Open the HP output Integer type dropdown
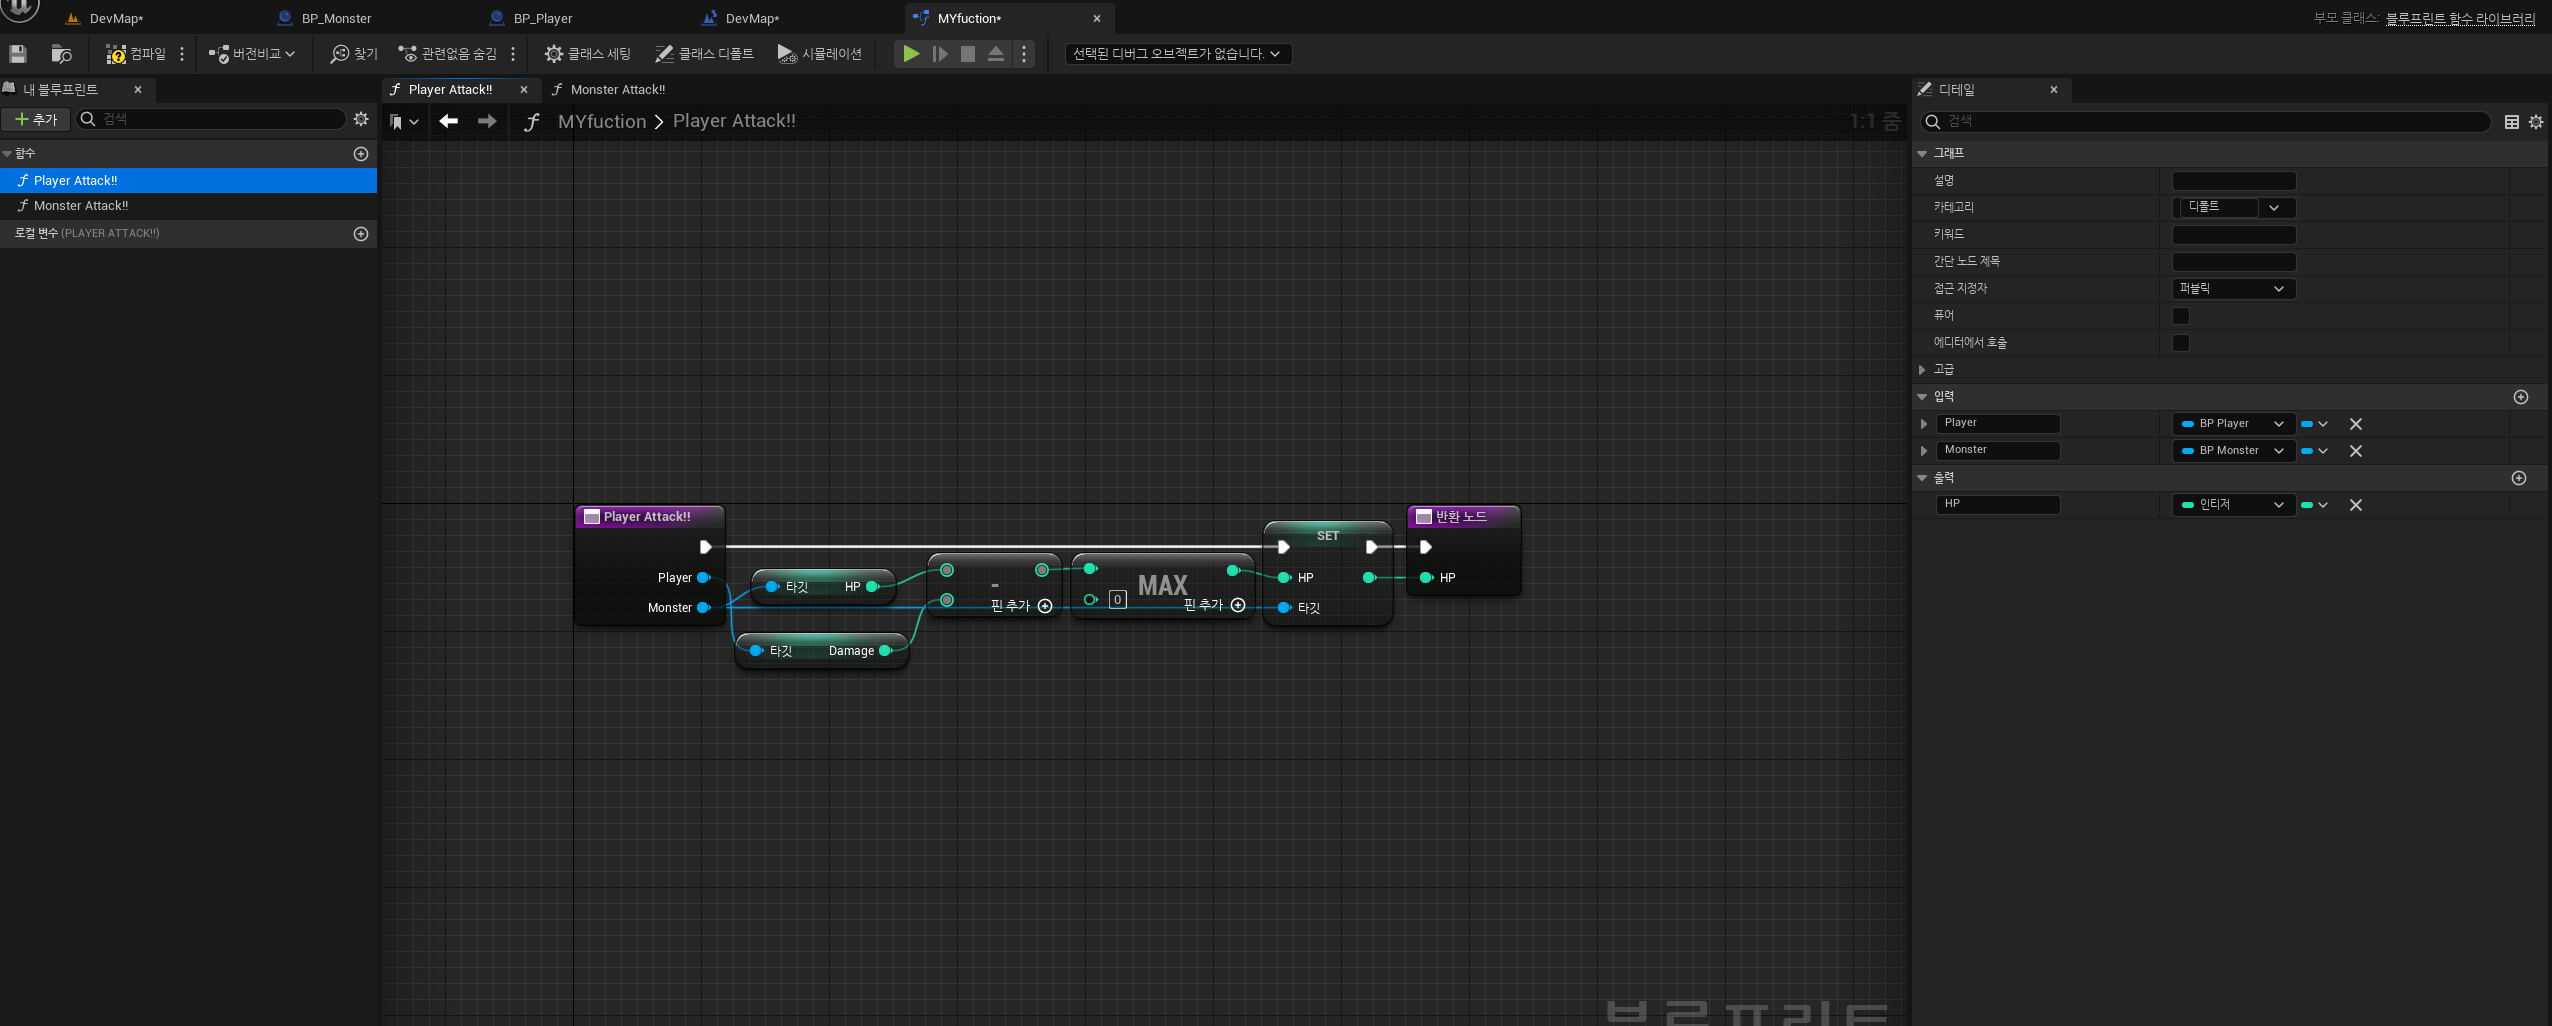 pyautogui.click(x=2233, y=505)
